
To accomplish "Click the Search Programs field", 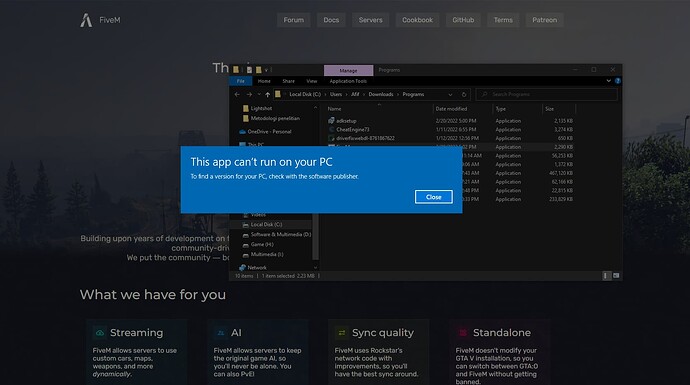I will [547, 94].
